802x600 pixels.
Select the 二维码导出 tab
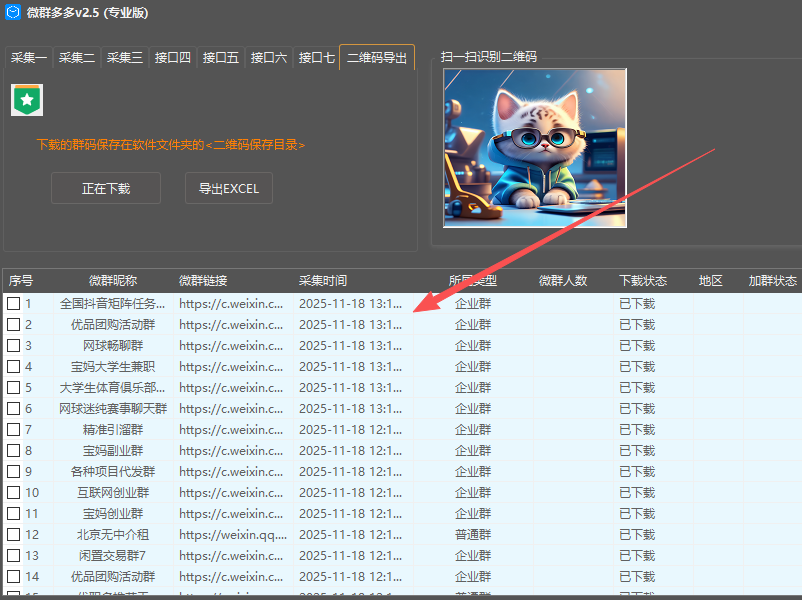point(377,58)
